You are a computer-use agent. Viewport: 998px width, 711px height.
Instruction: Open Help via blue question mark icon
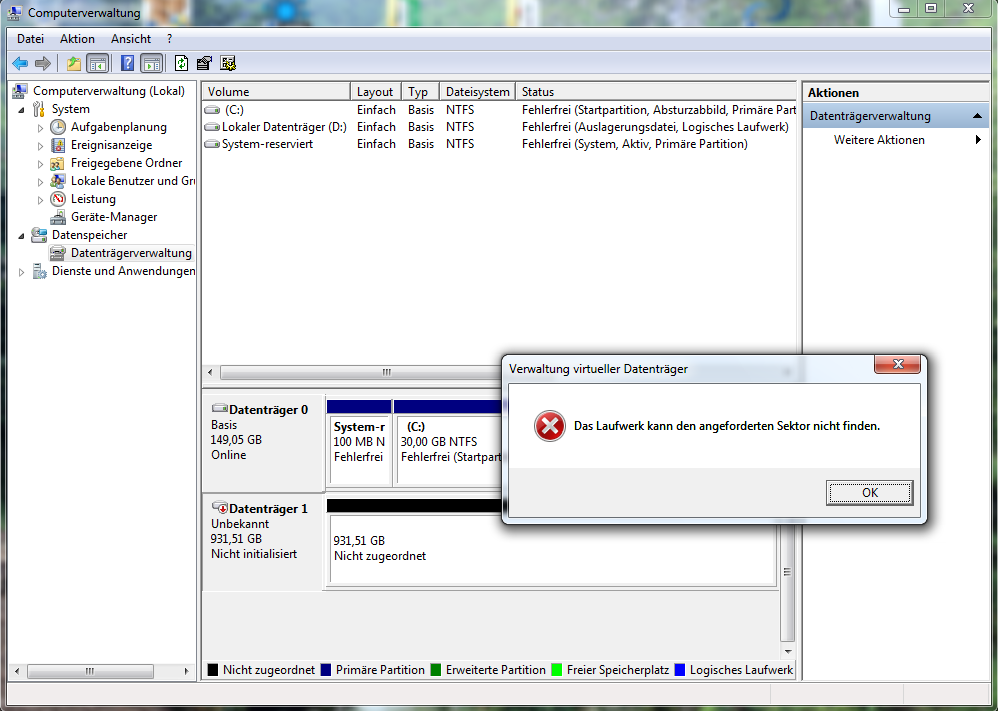pos(127,63)
